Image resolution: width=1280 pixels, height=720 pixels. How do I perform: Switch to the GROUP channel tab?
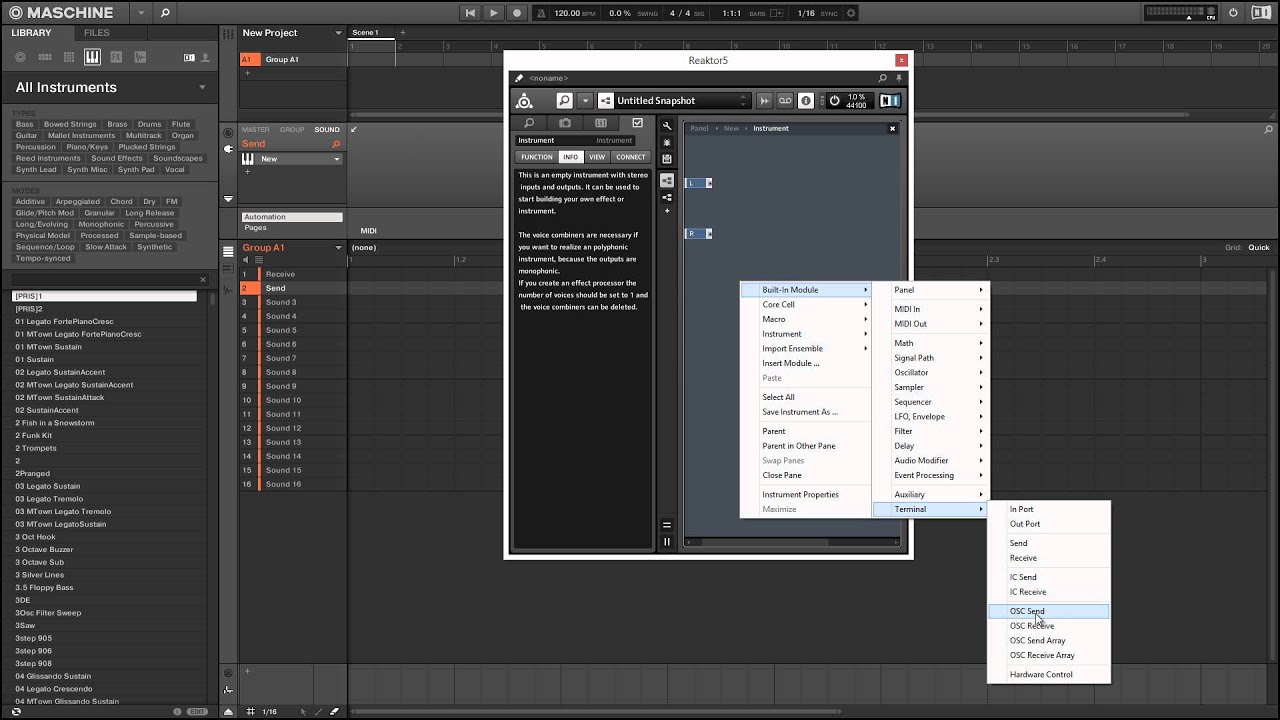[x=292, y=130]
